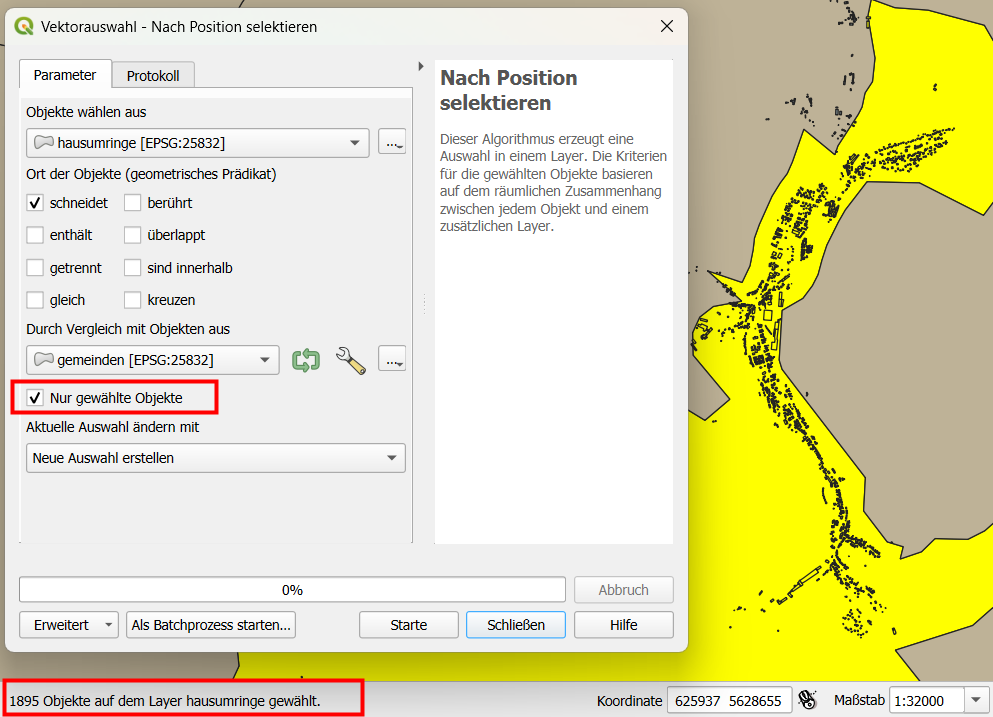Open the hausumringe layer dropdown

[x=198, y=143]
